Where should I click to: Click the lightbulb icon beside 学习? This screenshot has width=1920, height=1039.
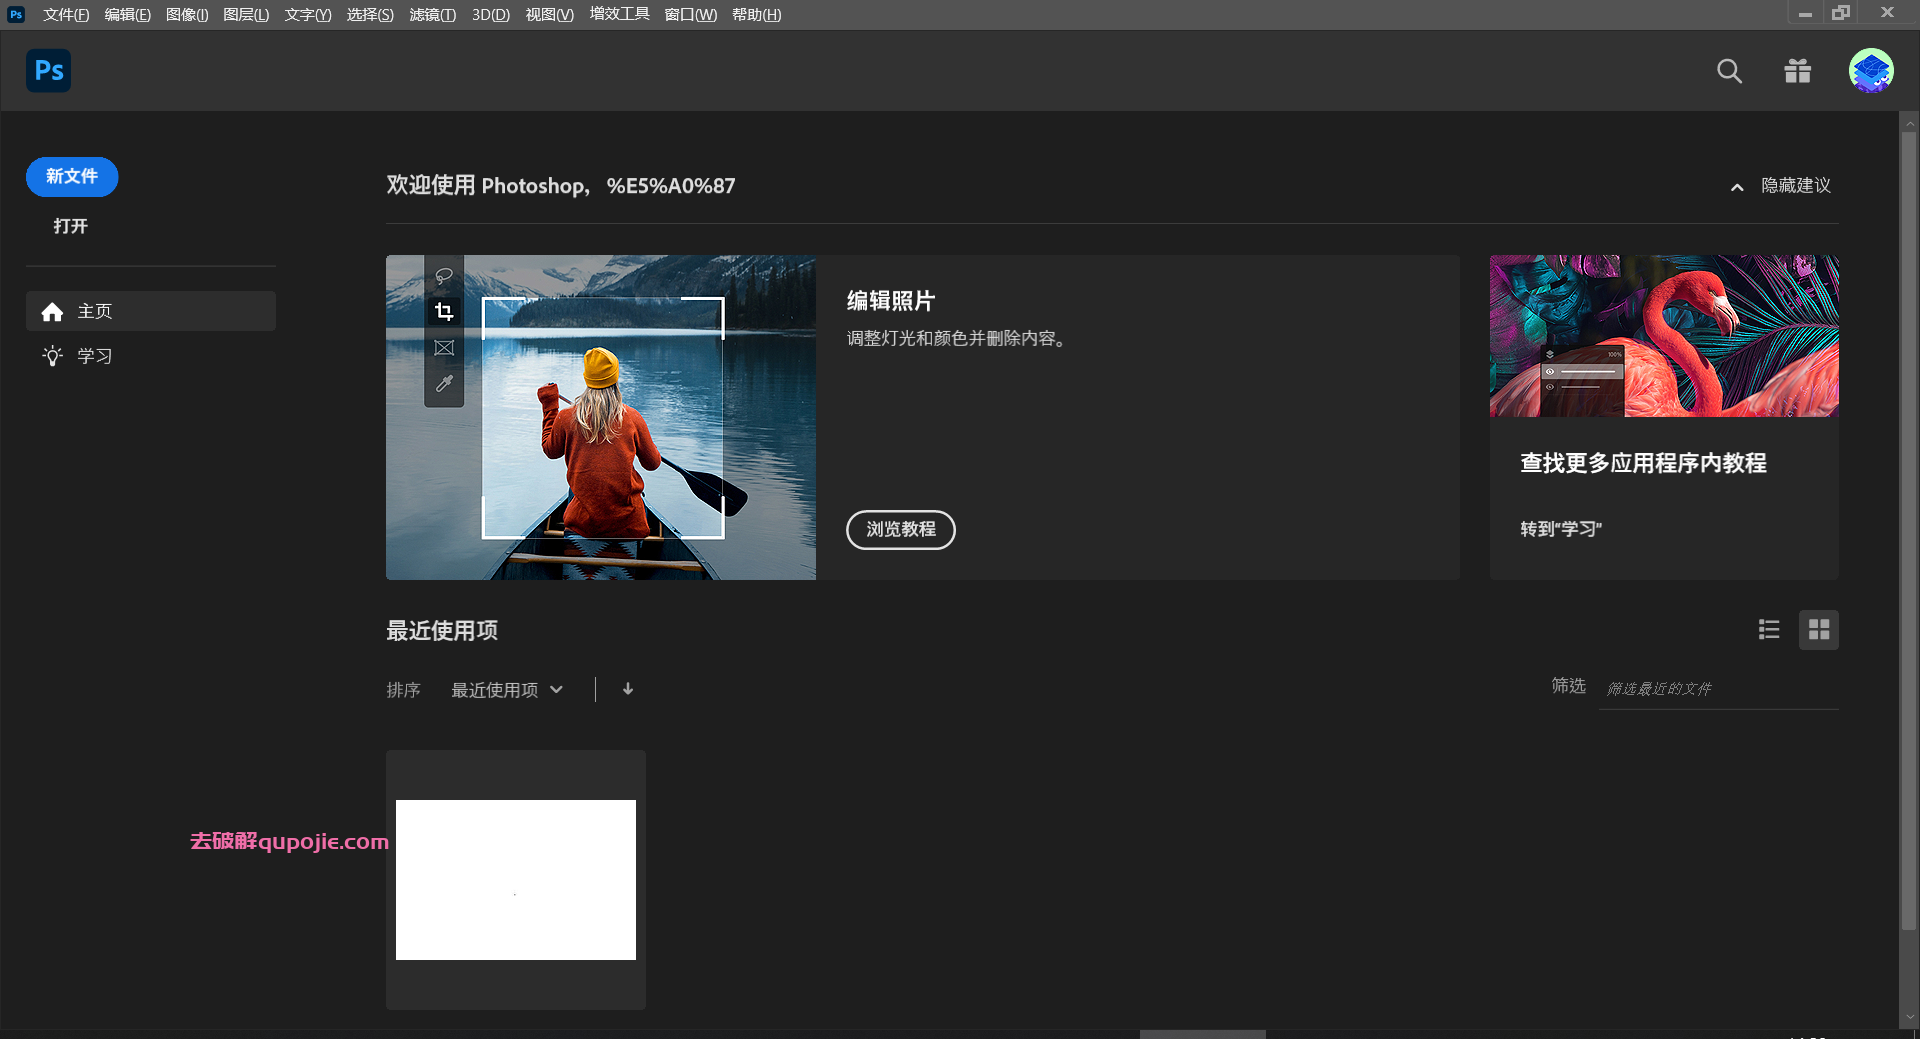pos(52,356)
